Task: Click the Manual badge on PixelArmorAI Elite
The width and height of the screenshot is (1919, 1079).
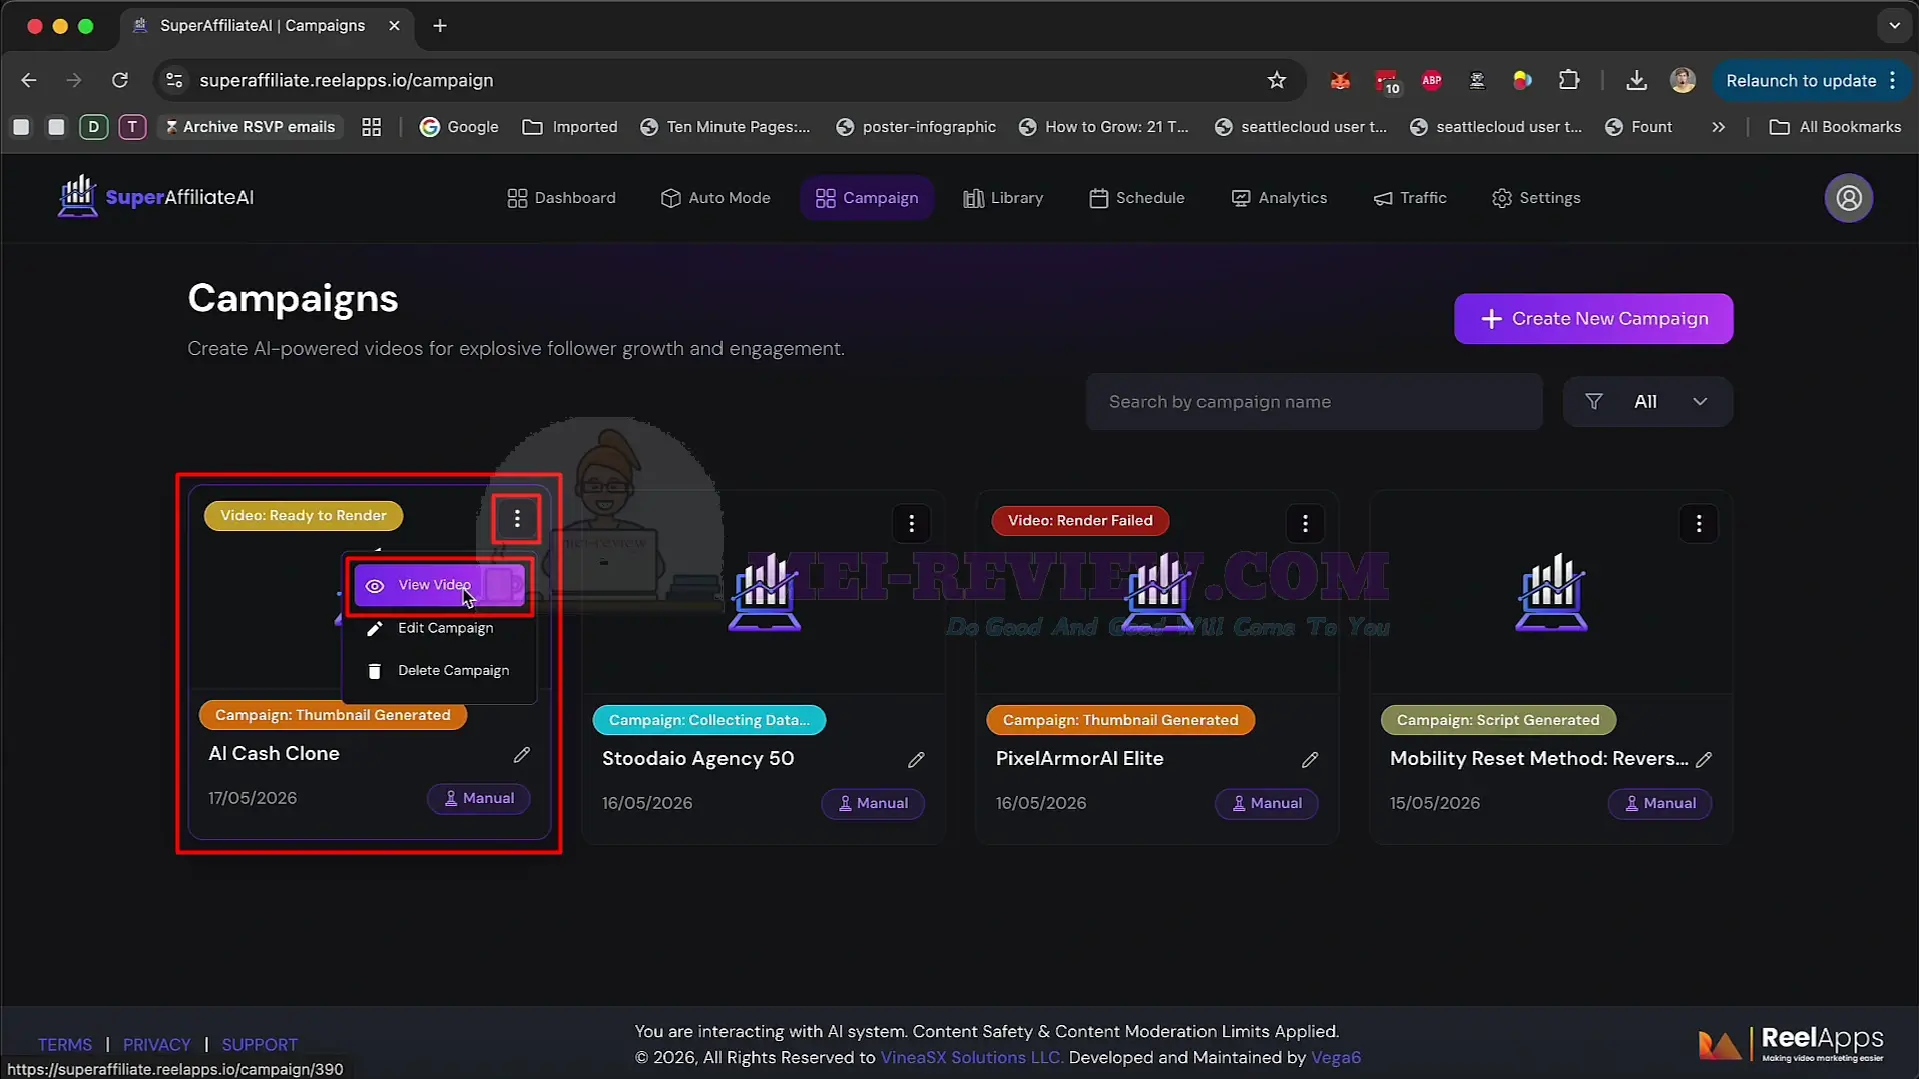Action: (1266, 803)
